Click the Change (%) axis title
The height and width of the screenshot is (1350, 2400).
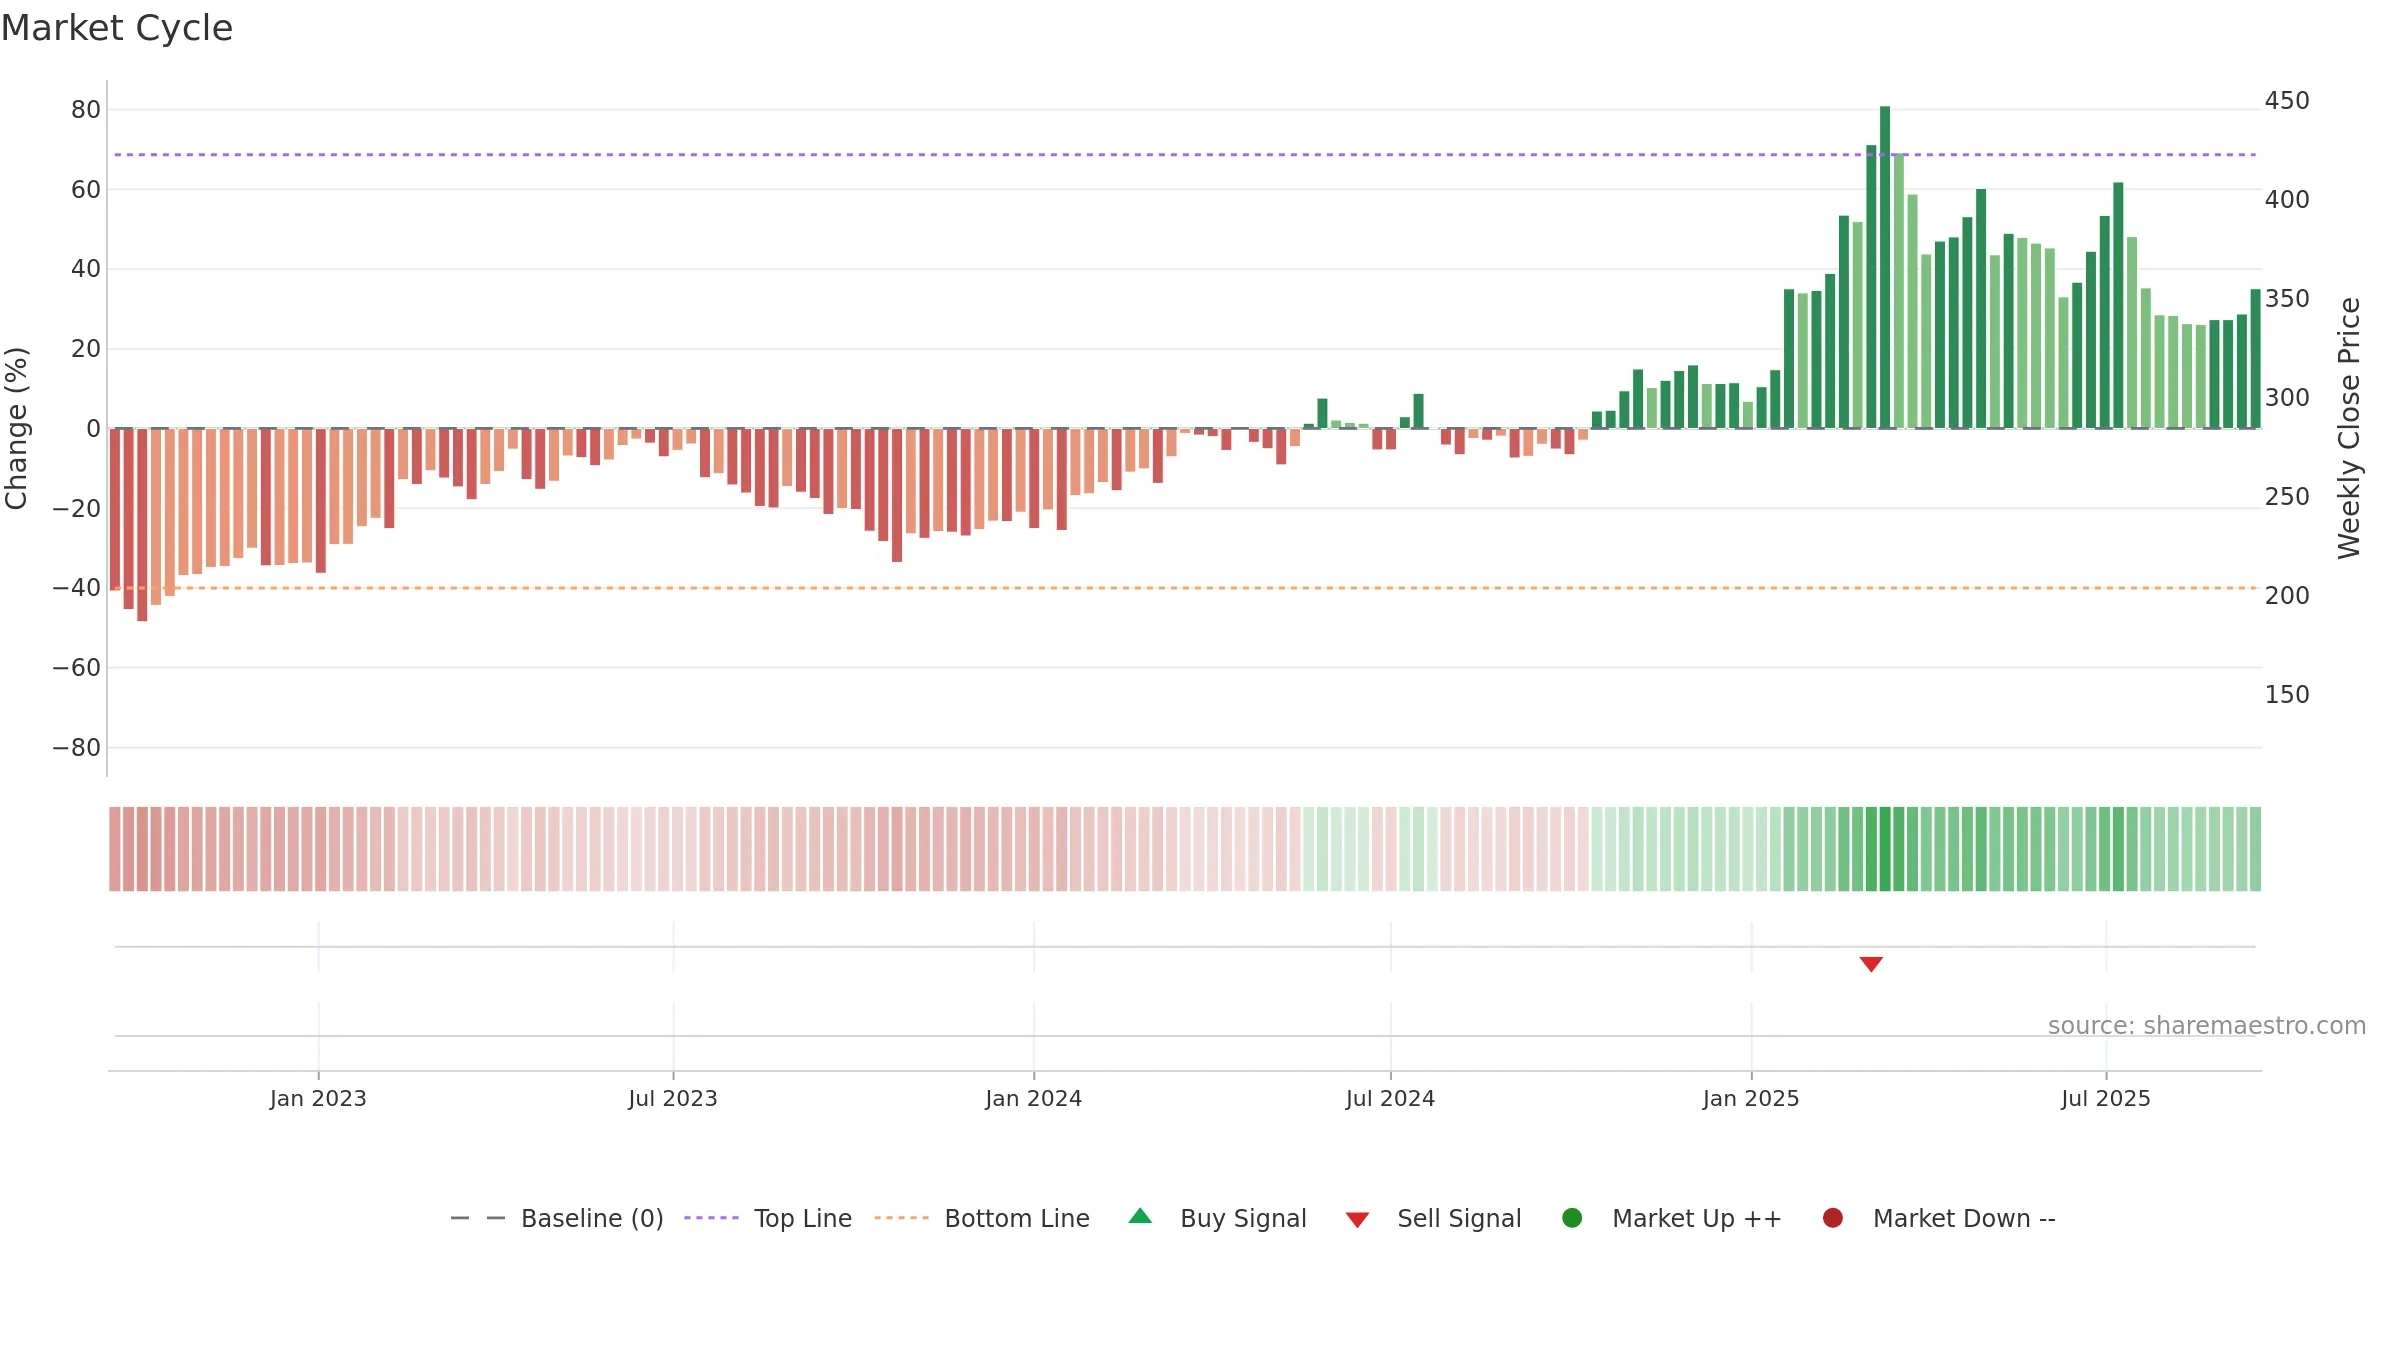point(16,428)
